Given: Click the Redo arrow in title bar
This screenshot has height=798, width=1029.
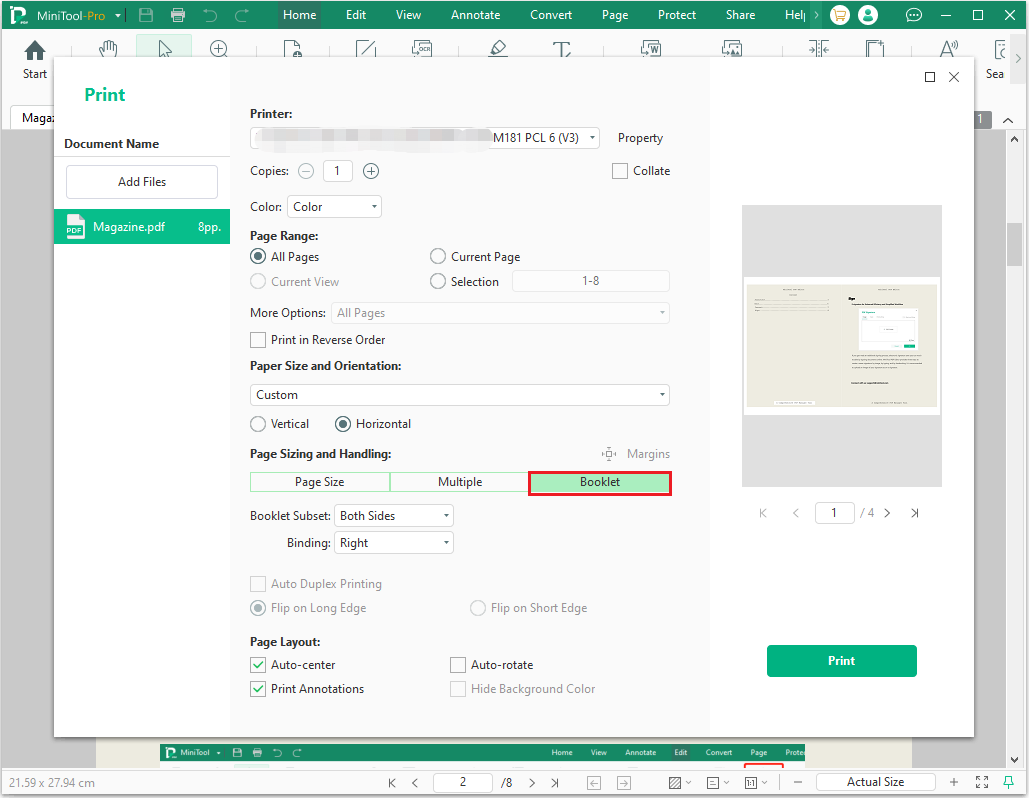Looking at the screenshot, I should point(242,15).
